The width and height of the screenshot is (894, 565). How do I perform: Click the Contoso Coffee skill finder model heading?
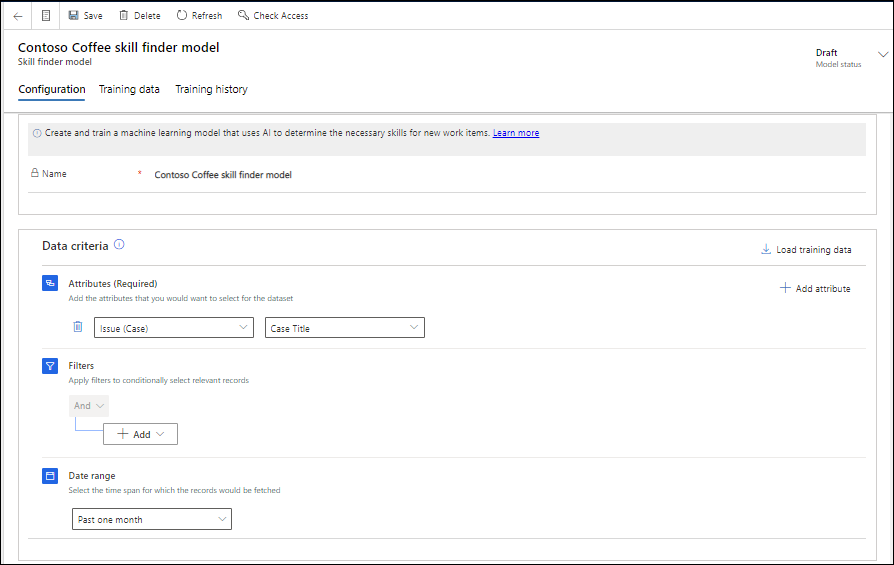pos(119,47)
